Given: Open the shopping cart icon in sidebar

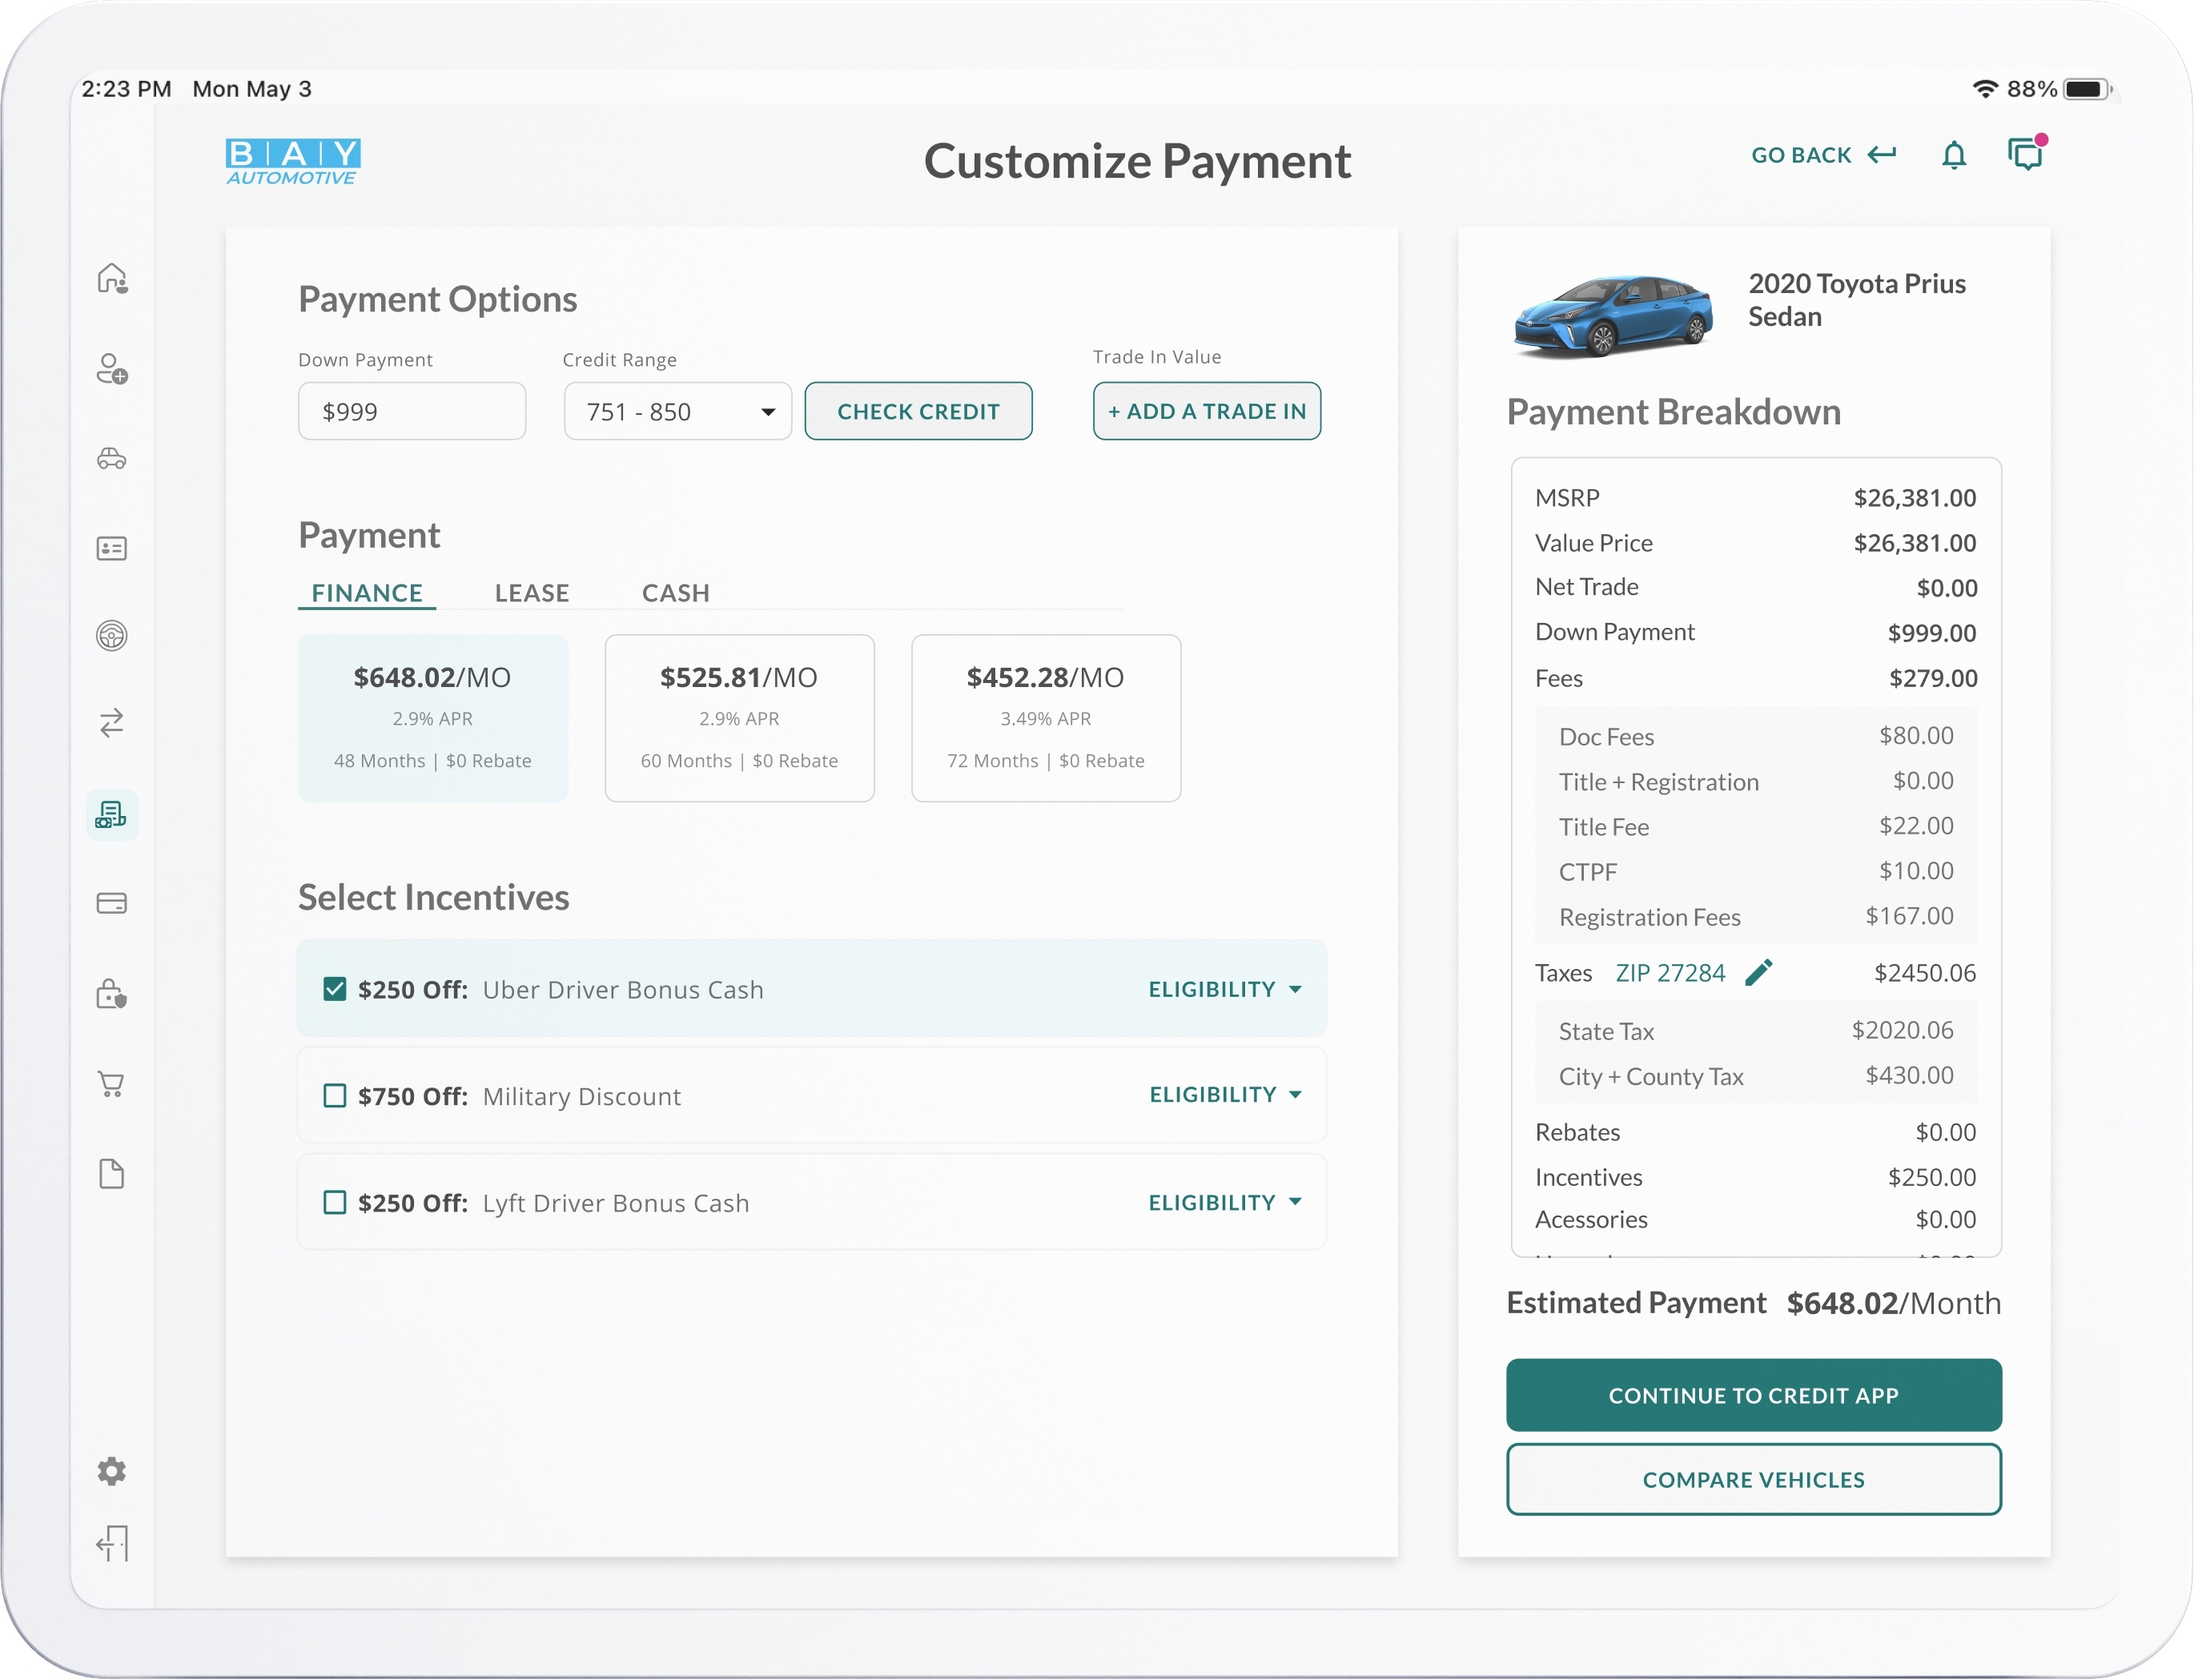Looking at the screenshot, I should point(111,1083).
